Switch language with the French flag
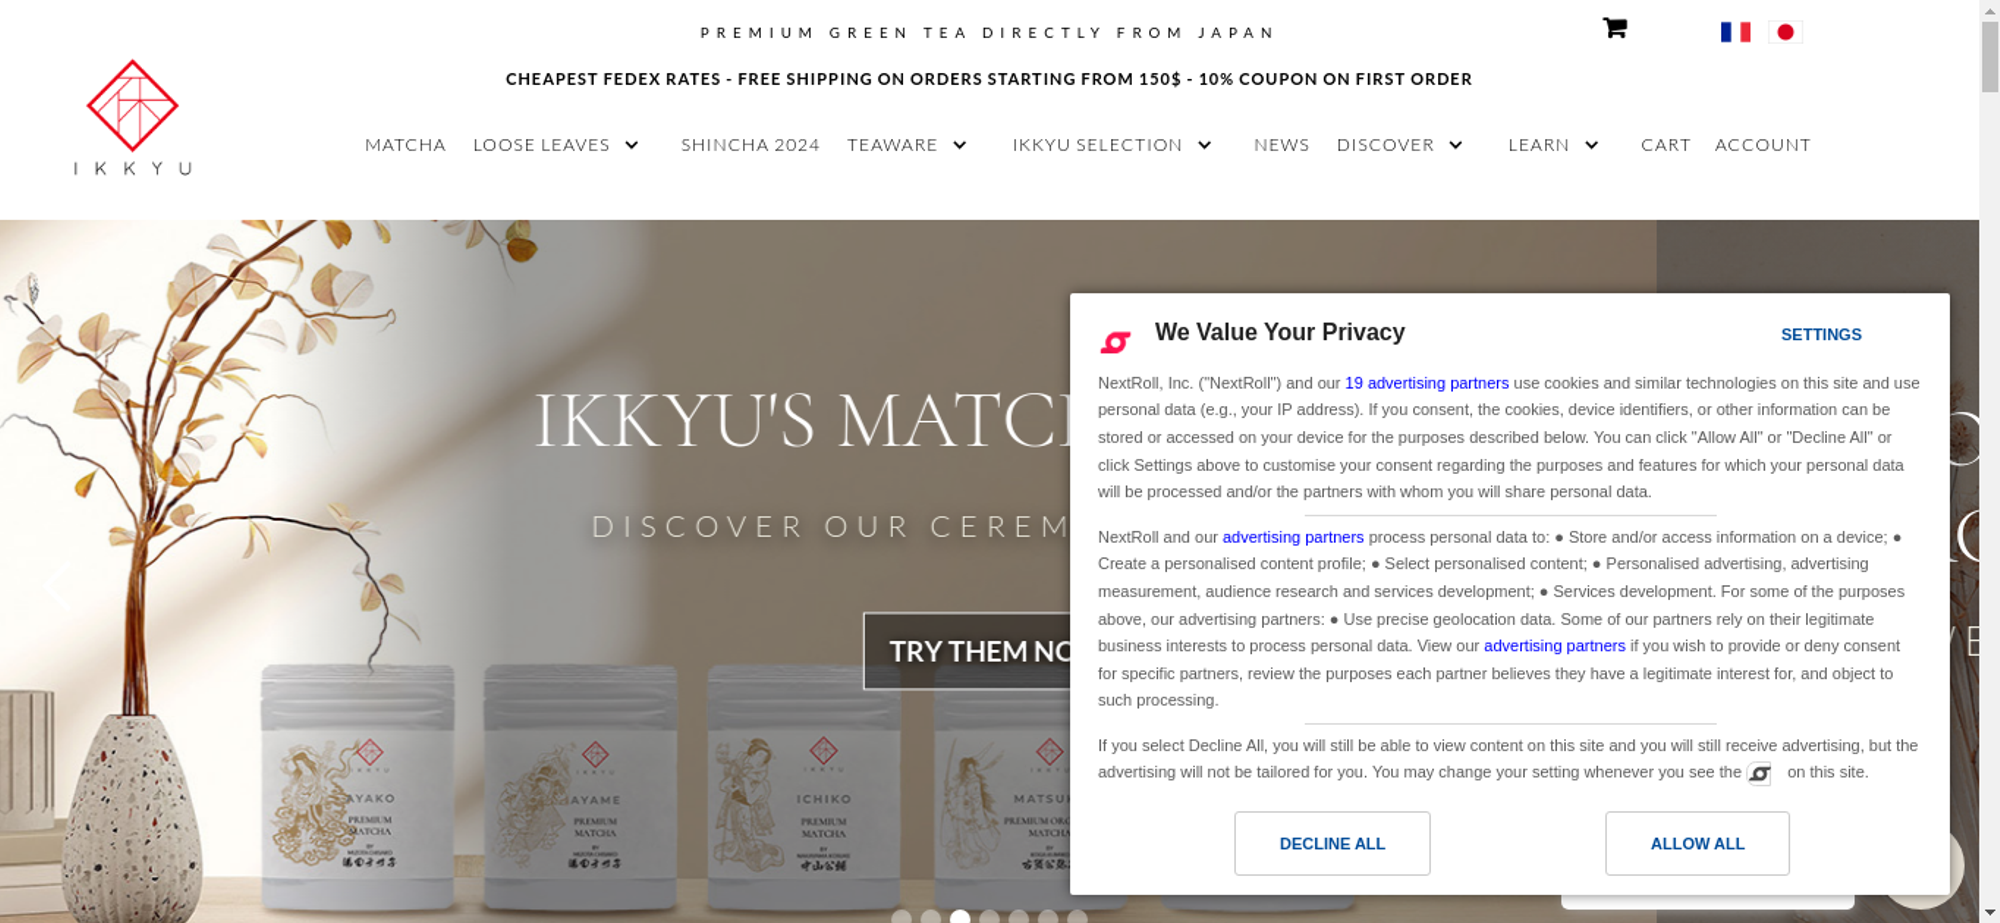The width and height of the screenshot is (2000, 923). click(1735, 32)
